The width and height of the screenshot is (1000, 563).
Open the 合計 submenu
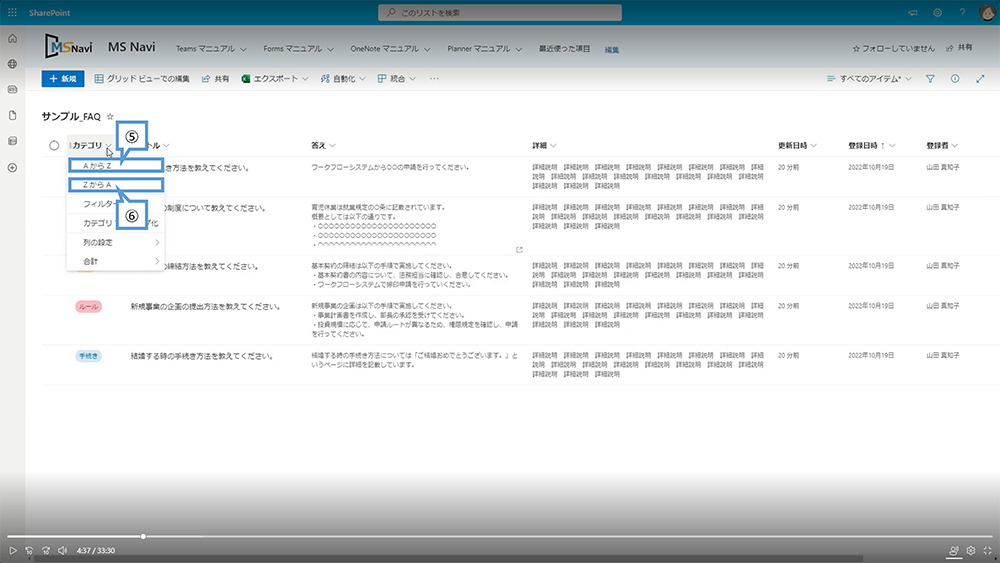click(x=115, y=261)
